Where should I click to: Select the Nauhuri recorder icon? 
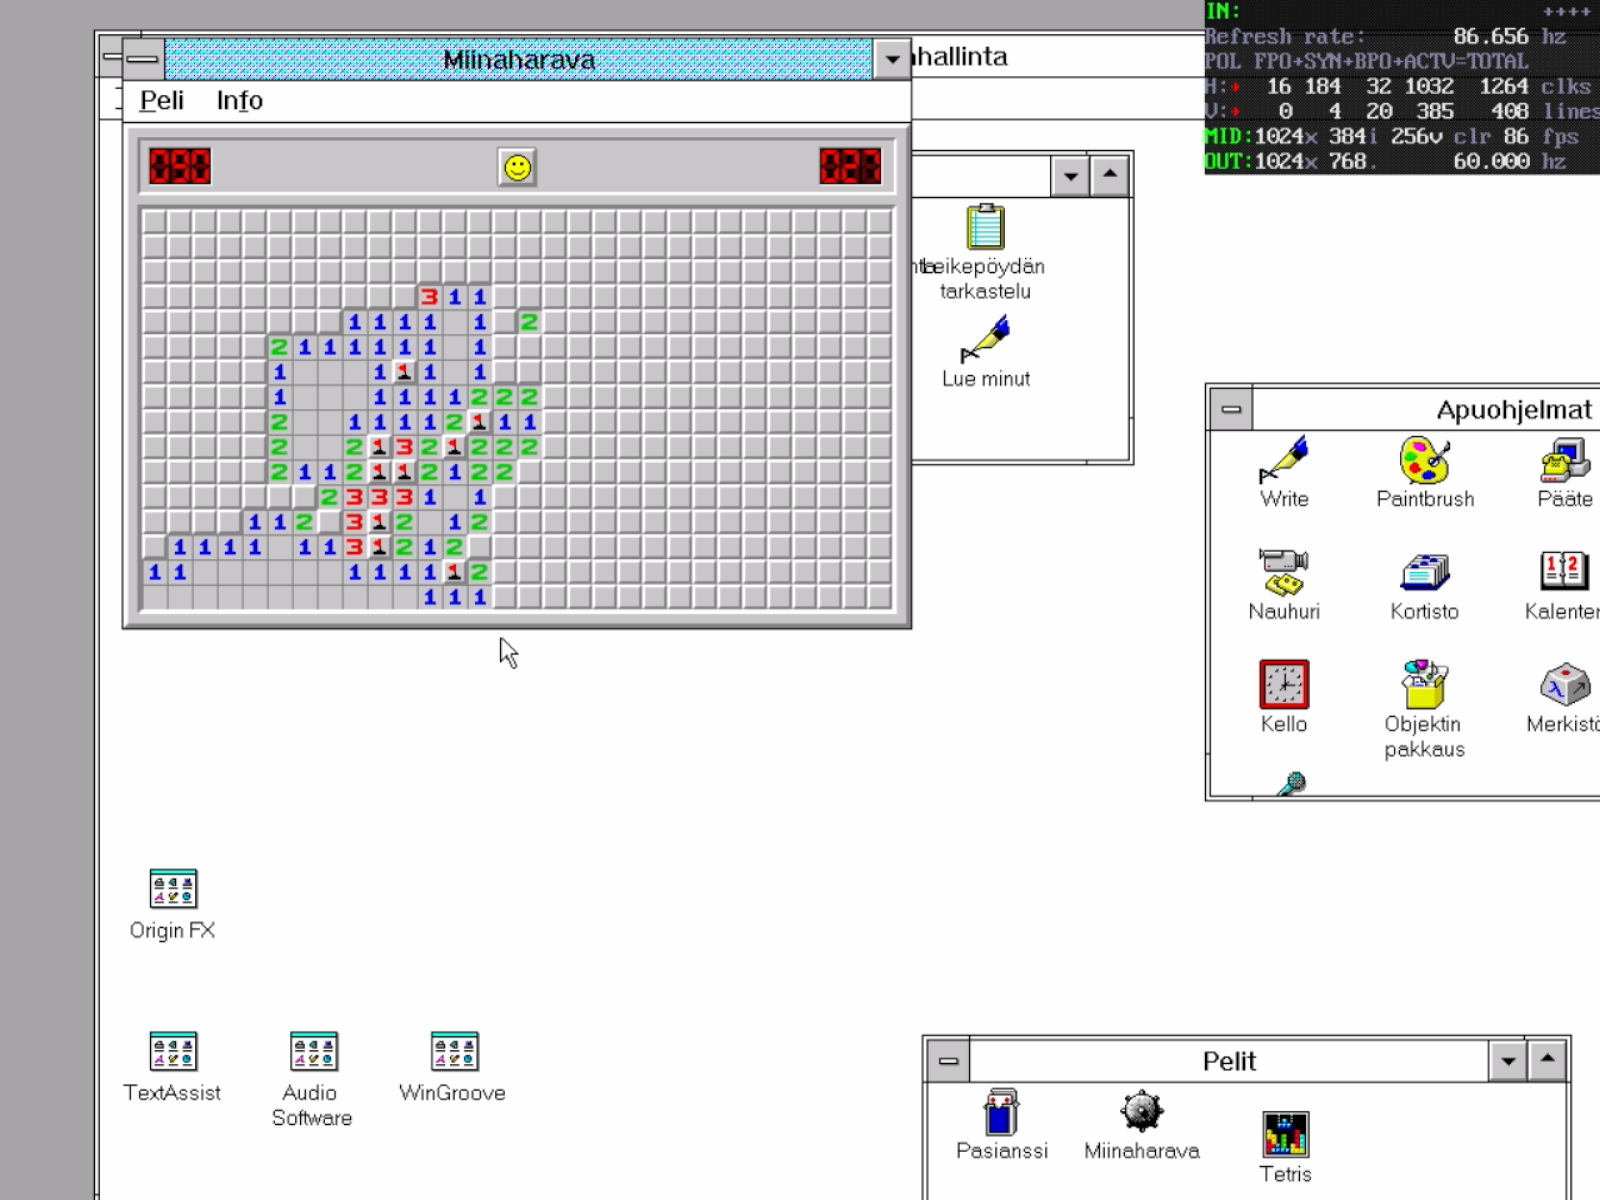[1284, 572]
